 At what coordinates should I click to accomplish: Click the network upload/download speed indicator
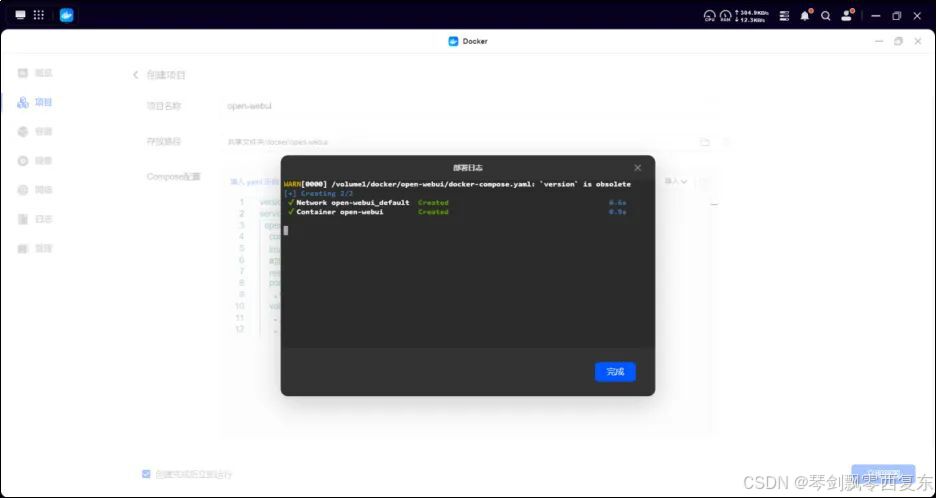pos(752,16)
